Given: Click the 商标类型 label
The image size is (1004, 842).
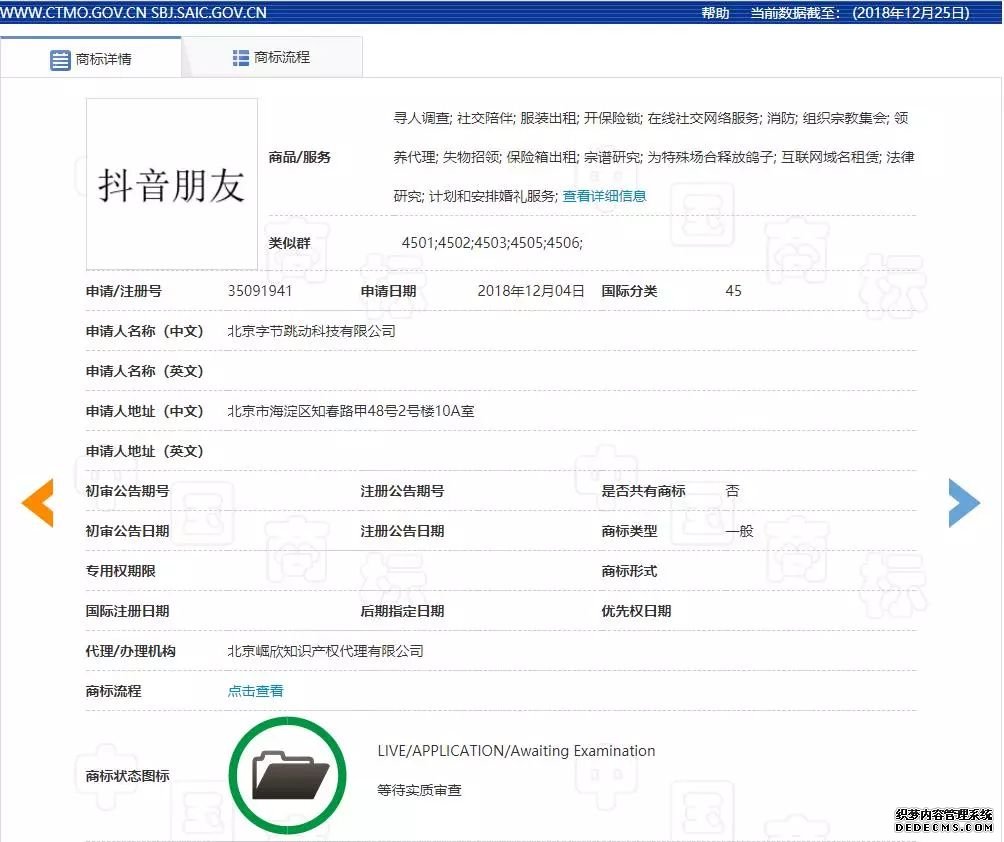Looking at the screenshot, I should [629, 531].
